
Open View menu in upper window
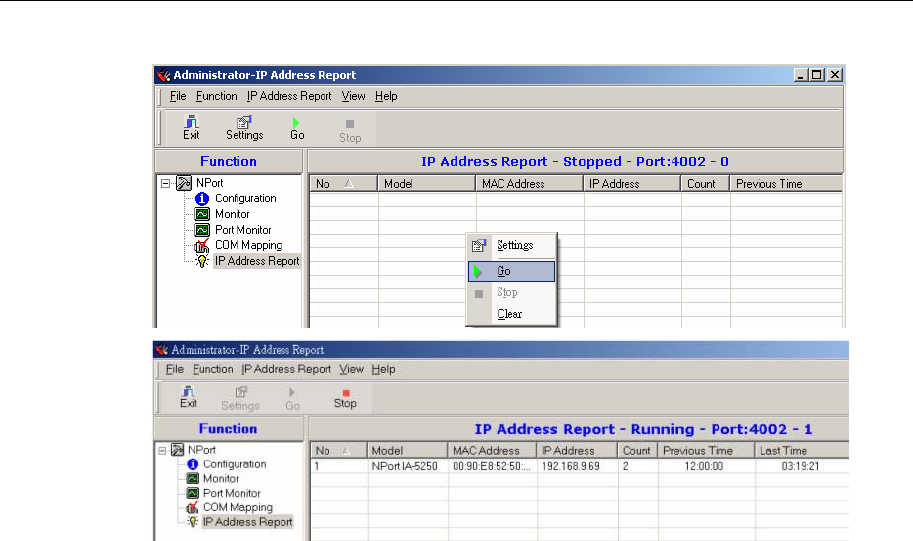point(353,96)
